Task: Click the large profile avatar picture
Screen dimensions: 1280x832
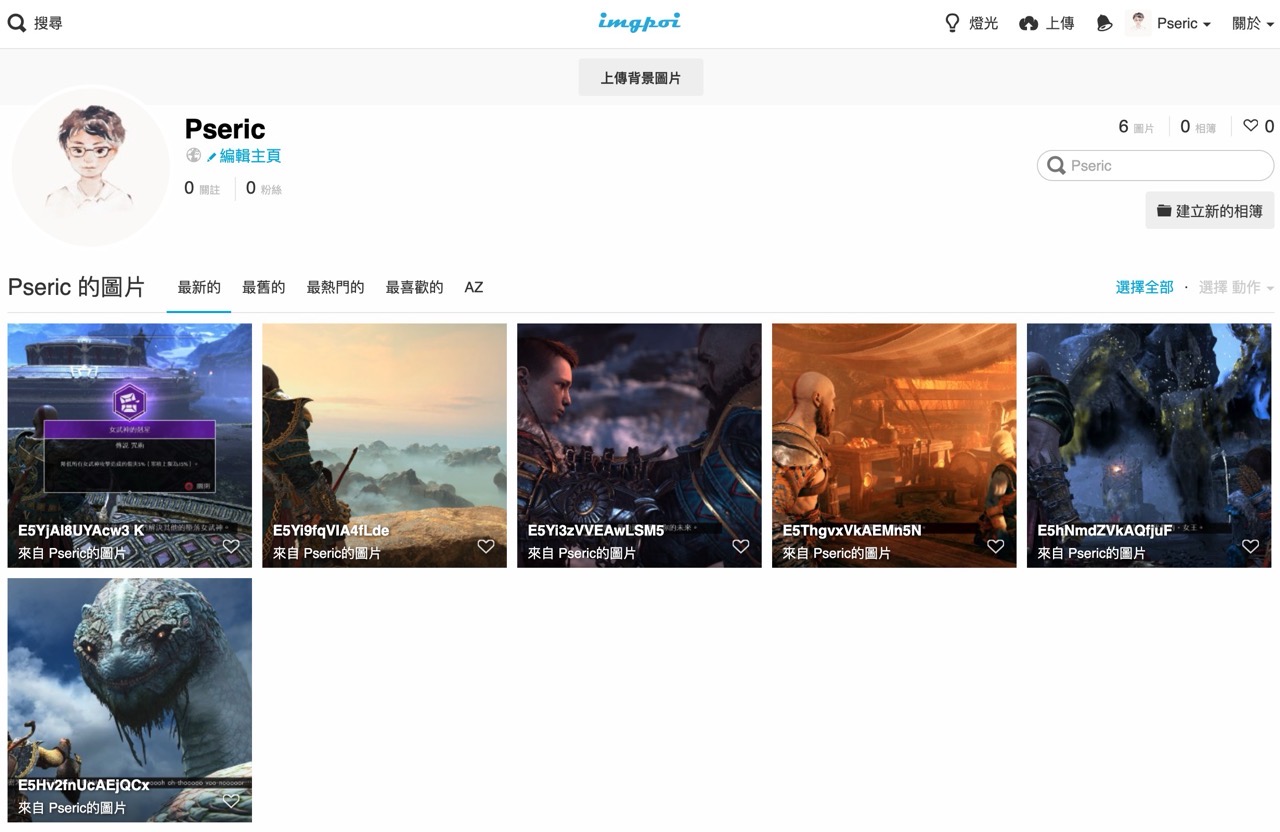Action: pyautogui.click(x=91, y=167)
